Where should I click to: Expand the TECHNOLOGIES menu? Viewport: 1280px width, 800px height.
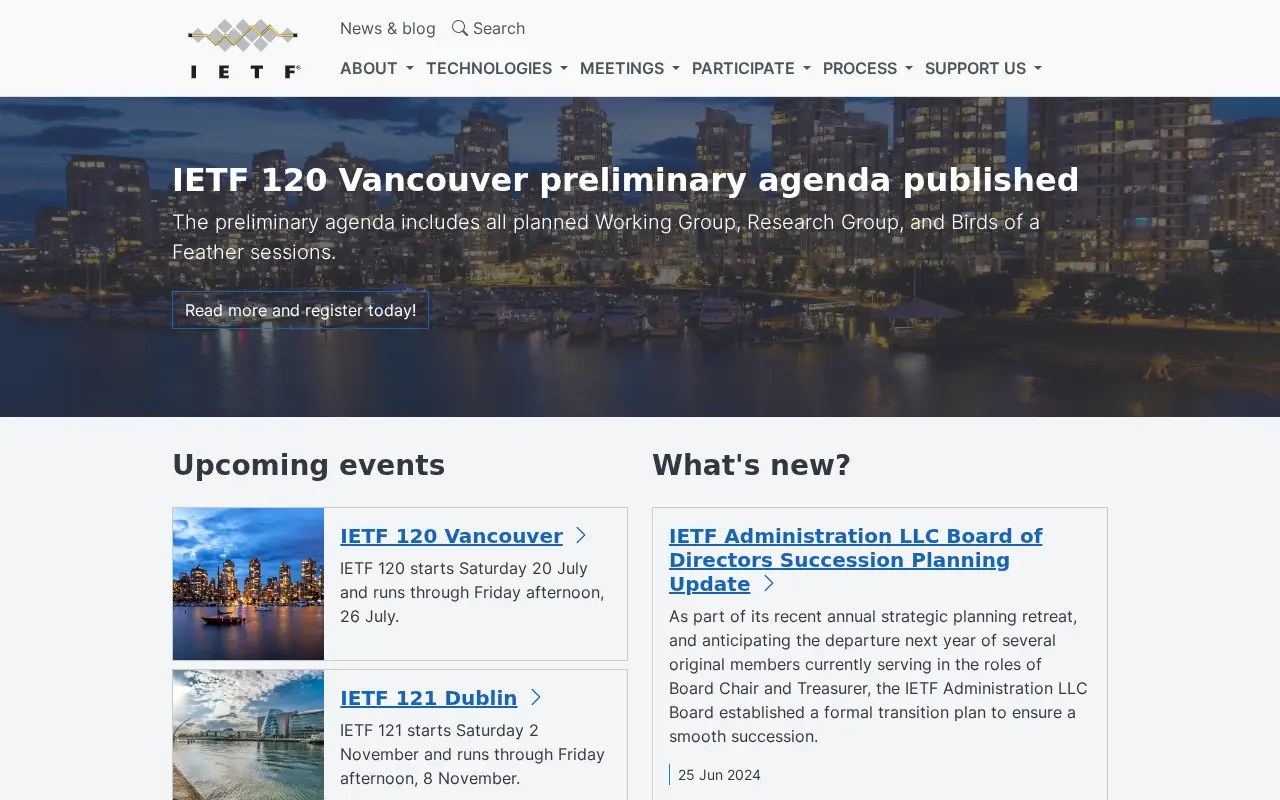tap(496, 68)
